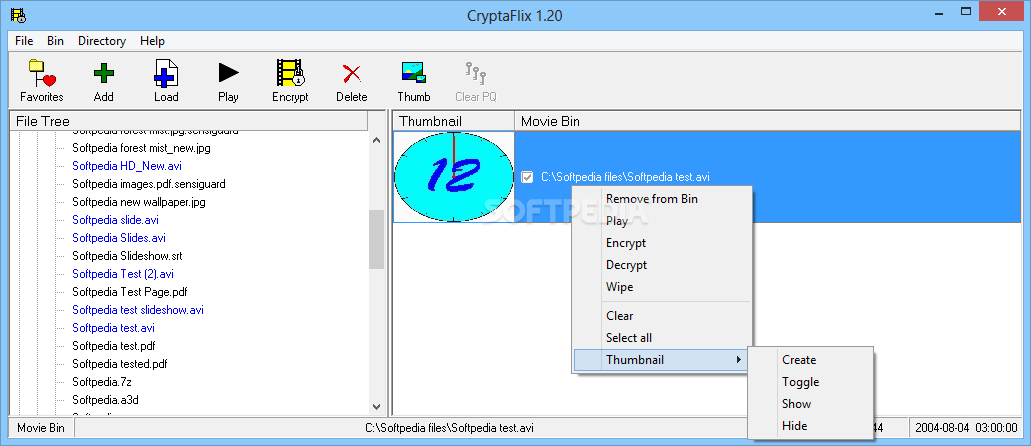This screenshot has height=446, width=1031.
Task: Select Softpedia test.avi in tree
Action: click(x=114, y=328)
